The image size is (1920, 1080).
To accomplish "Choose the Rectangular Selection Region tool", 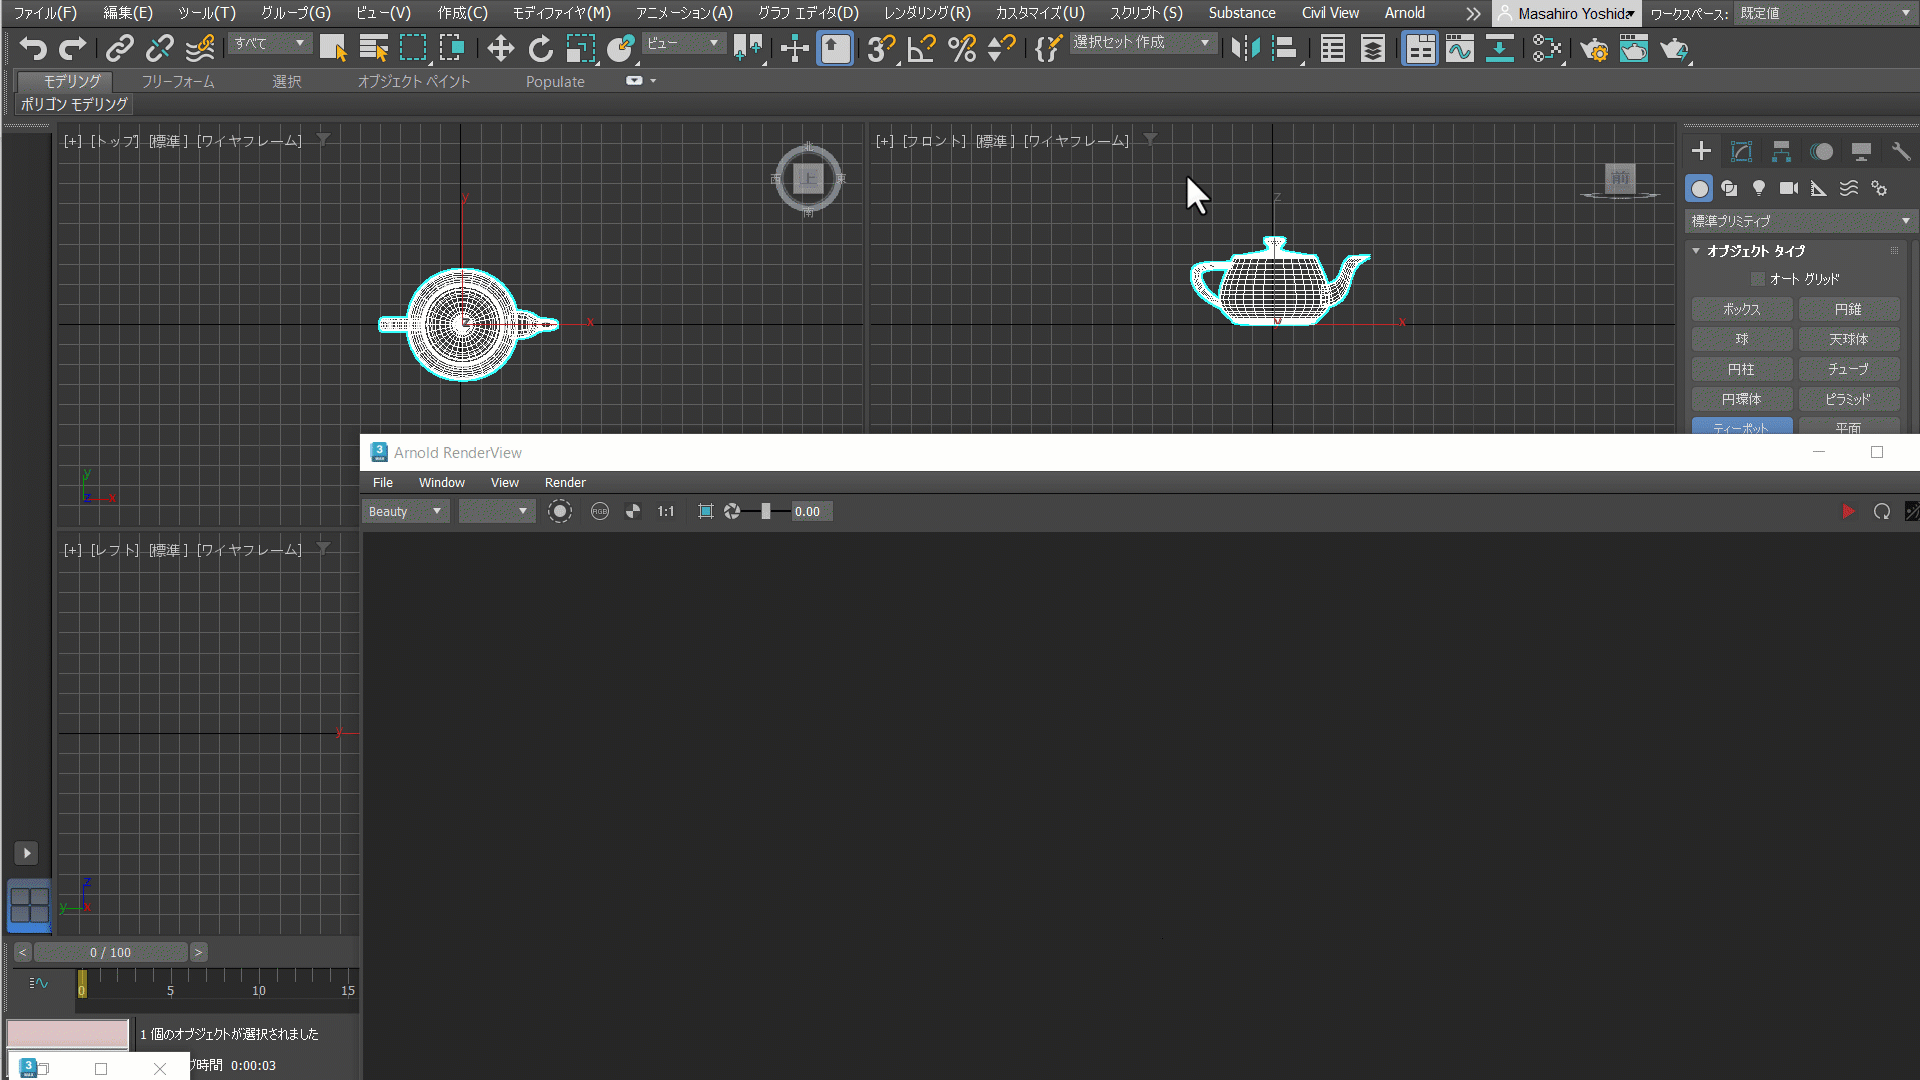I will pyautogui.click(x=413, y=48).
